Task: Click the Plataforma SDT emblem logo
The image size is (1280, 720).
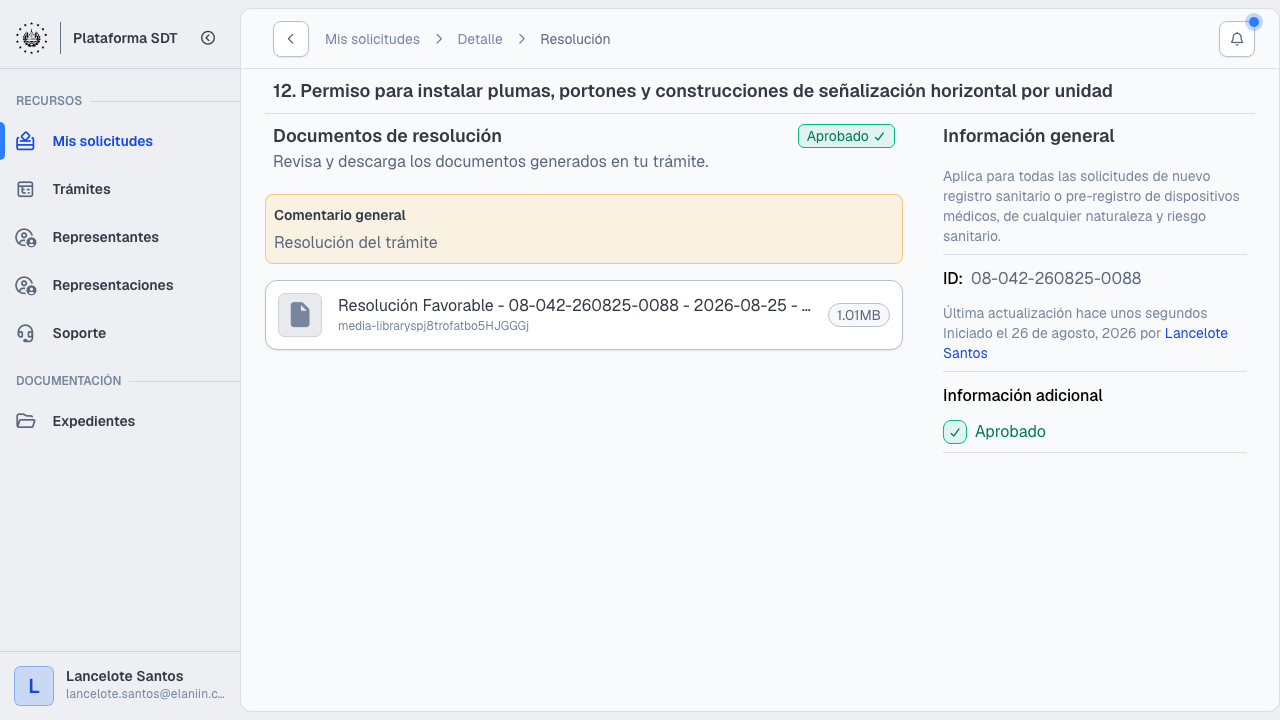Action: 32,38
